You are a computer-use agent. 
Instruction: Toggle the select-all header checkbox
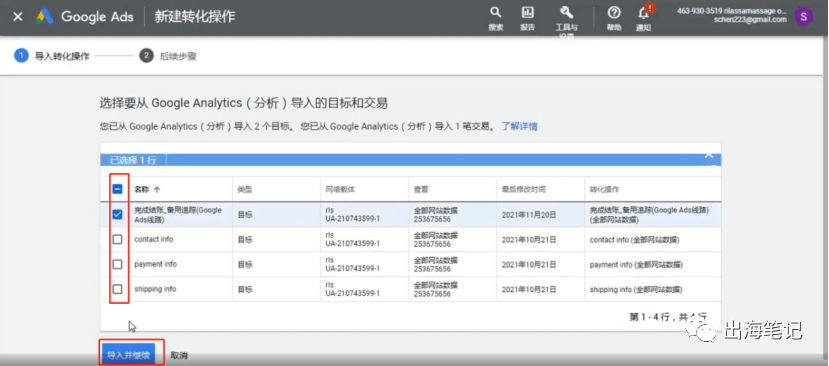pos(117,189)
